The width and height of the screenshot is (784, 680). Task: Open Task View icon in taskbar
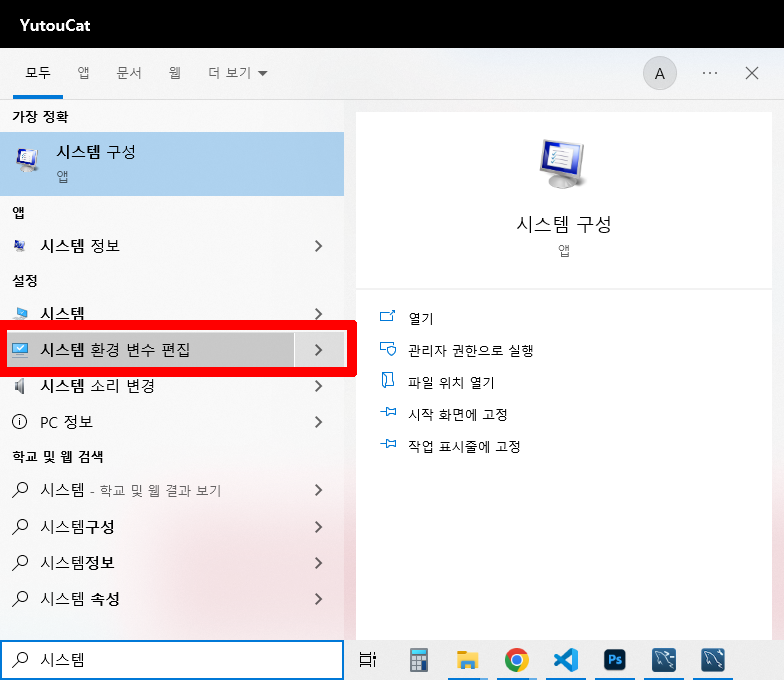[368, 660]
